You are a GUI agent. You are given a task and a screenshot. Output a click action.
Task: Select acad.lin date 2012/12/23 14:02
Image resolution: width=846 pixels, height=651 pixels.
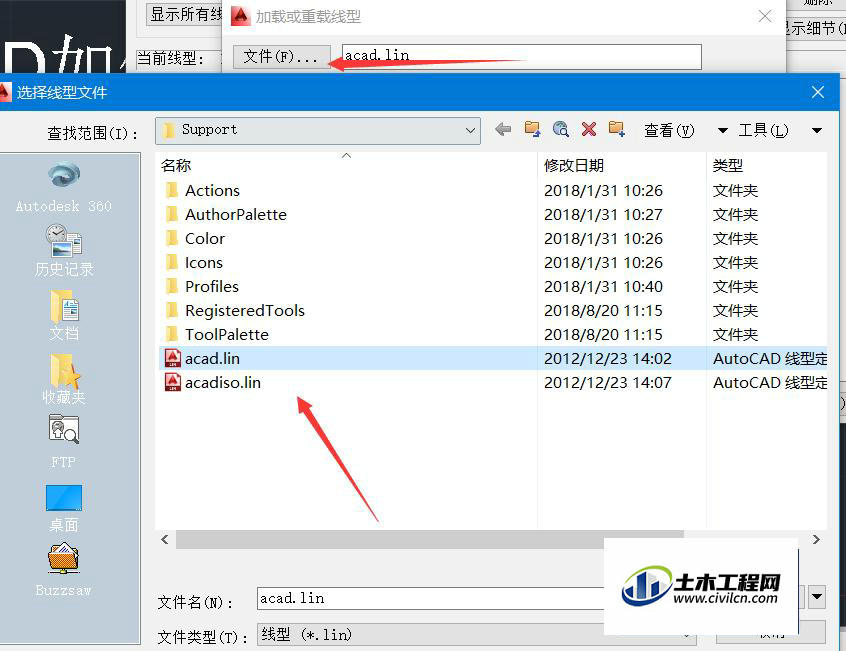click(608, 359)
